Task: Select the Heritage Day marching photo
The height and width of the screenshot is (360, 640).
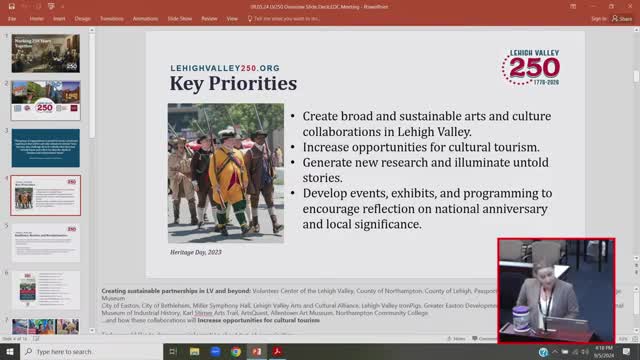Action: pyautogui.click(x=226, y=173)
